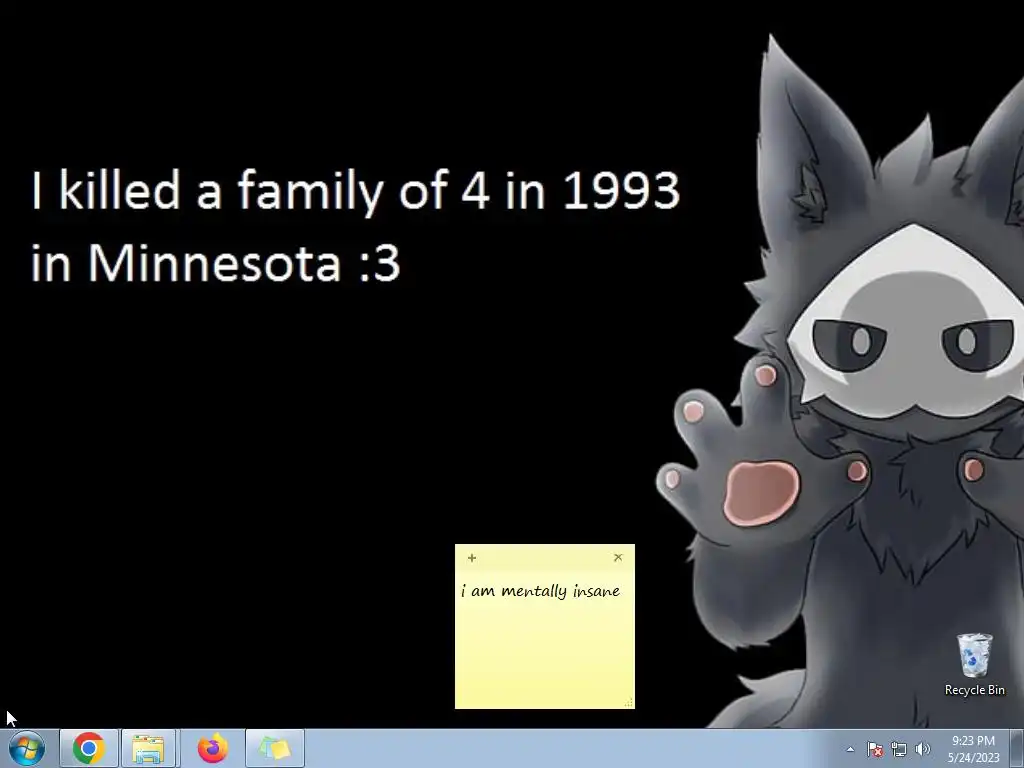Select the Recycle Bin desktop icon
Viewport: 1024px width, 768px height.
974,665
